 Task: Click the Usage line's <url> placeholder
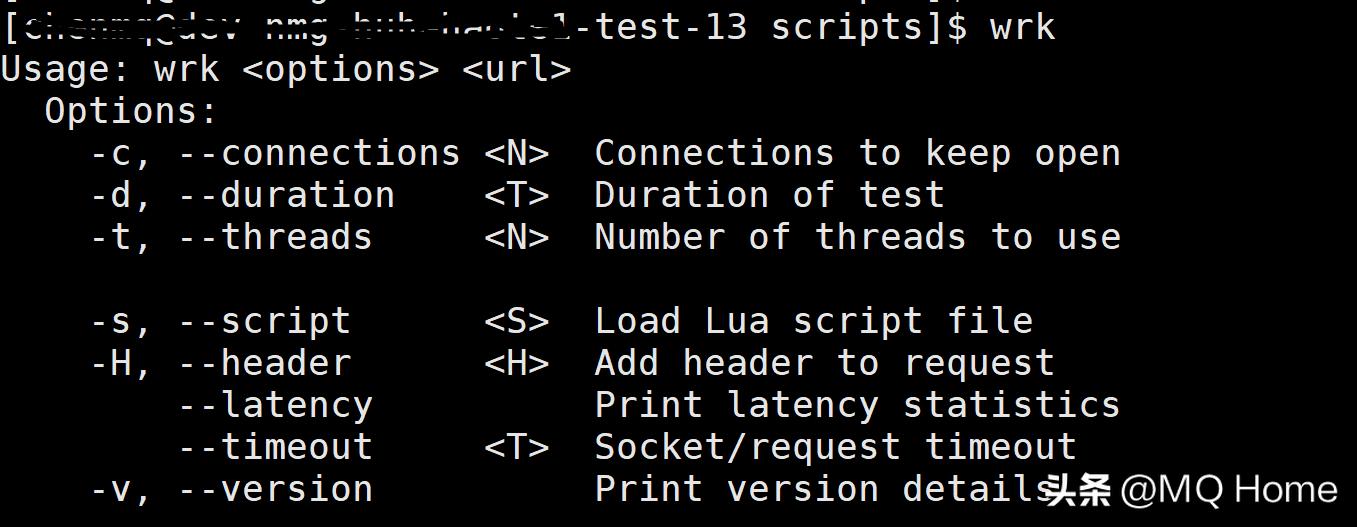pos(517,70)
